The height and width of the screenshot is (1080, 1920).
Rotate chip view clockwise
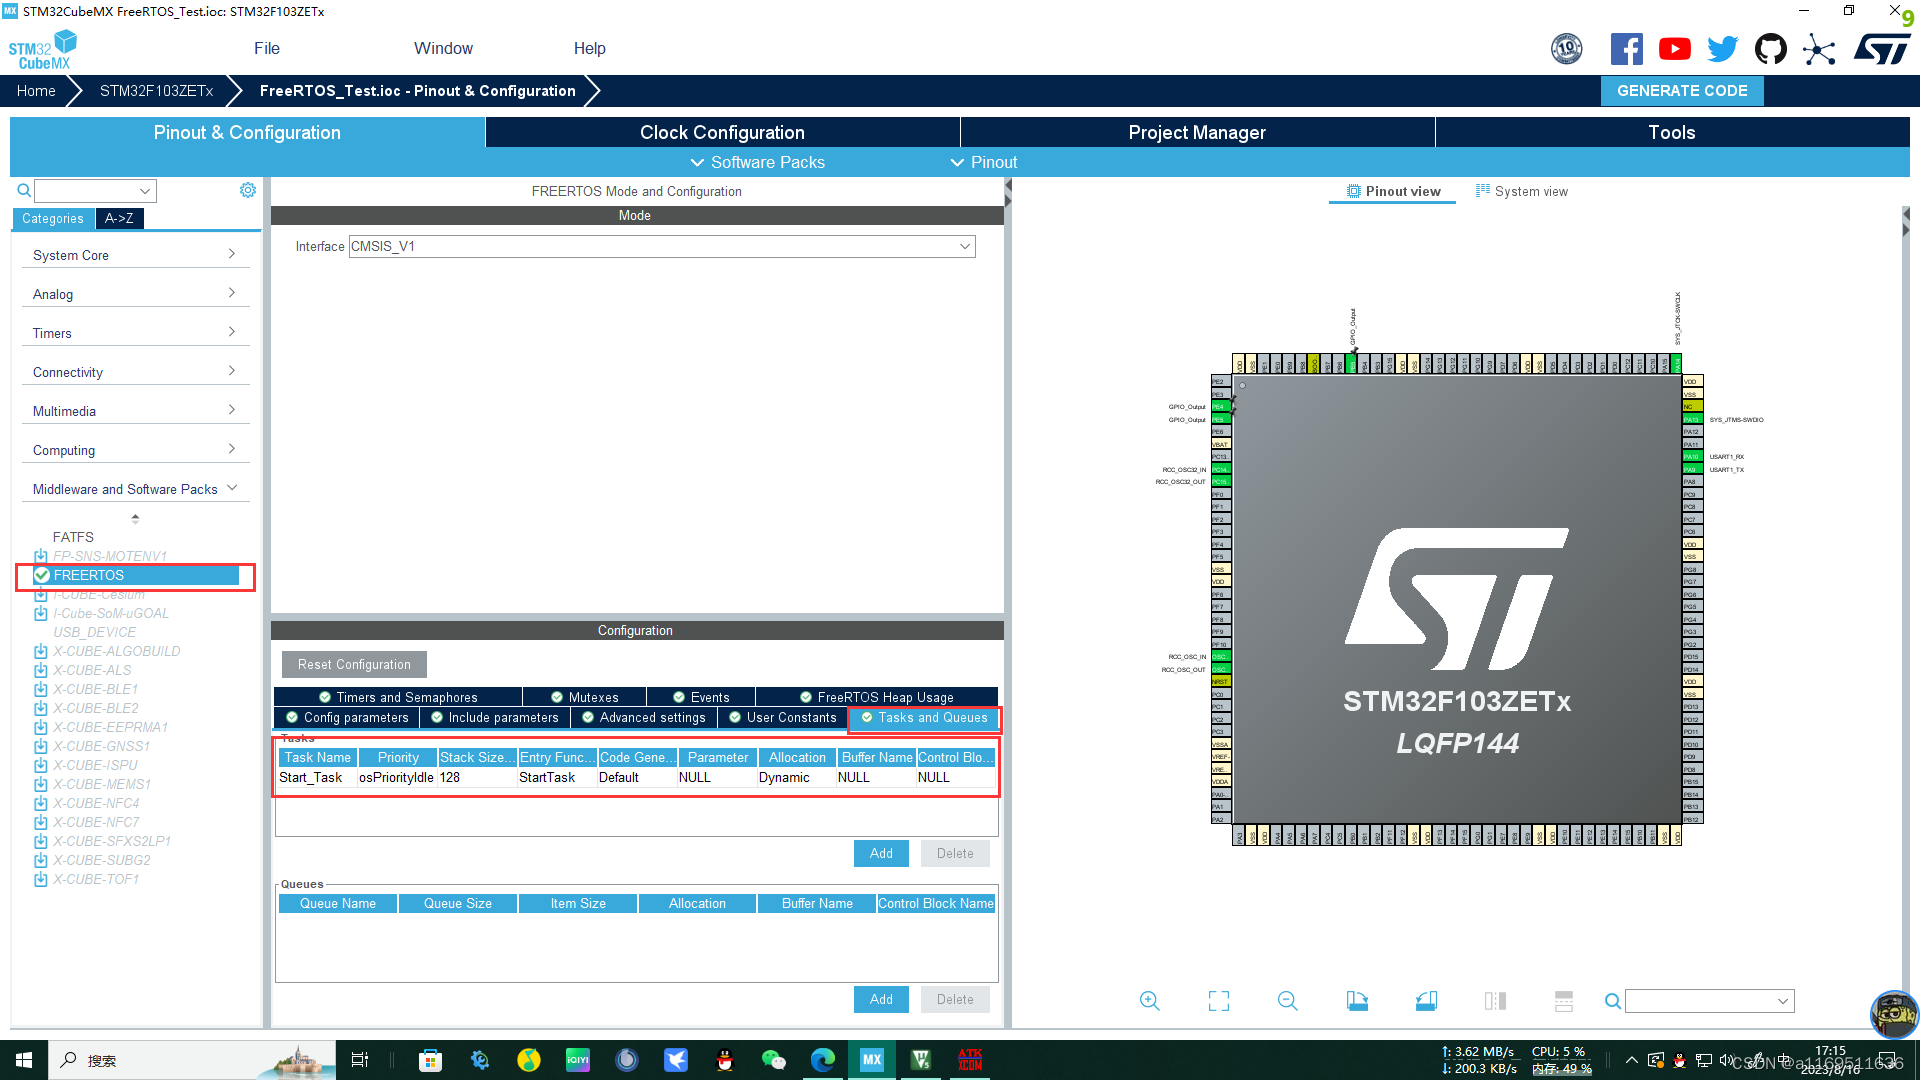tap(1357, 1001)
